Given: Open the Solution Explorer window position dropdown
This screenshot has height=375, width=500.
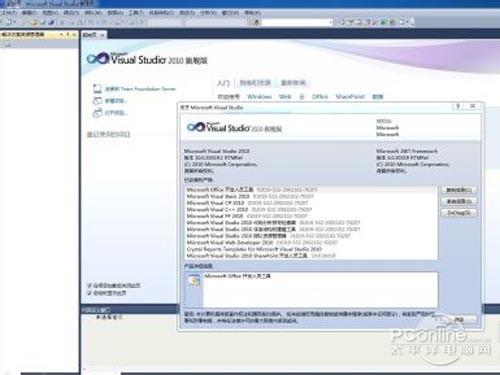Looking at the screenshot, I should pos(62,34).
